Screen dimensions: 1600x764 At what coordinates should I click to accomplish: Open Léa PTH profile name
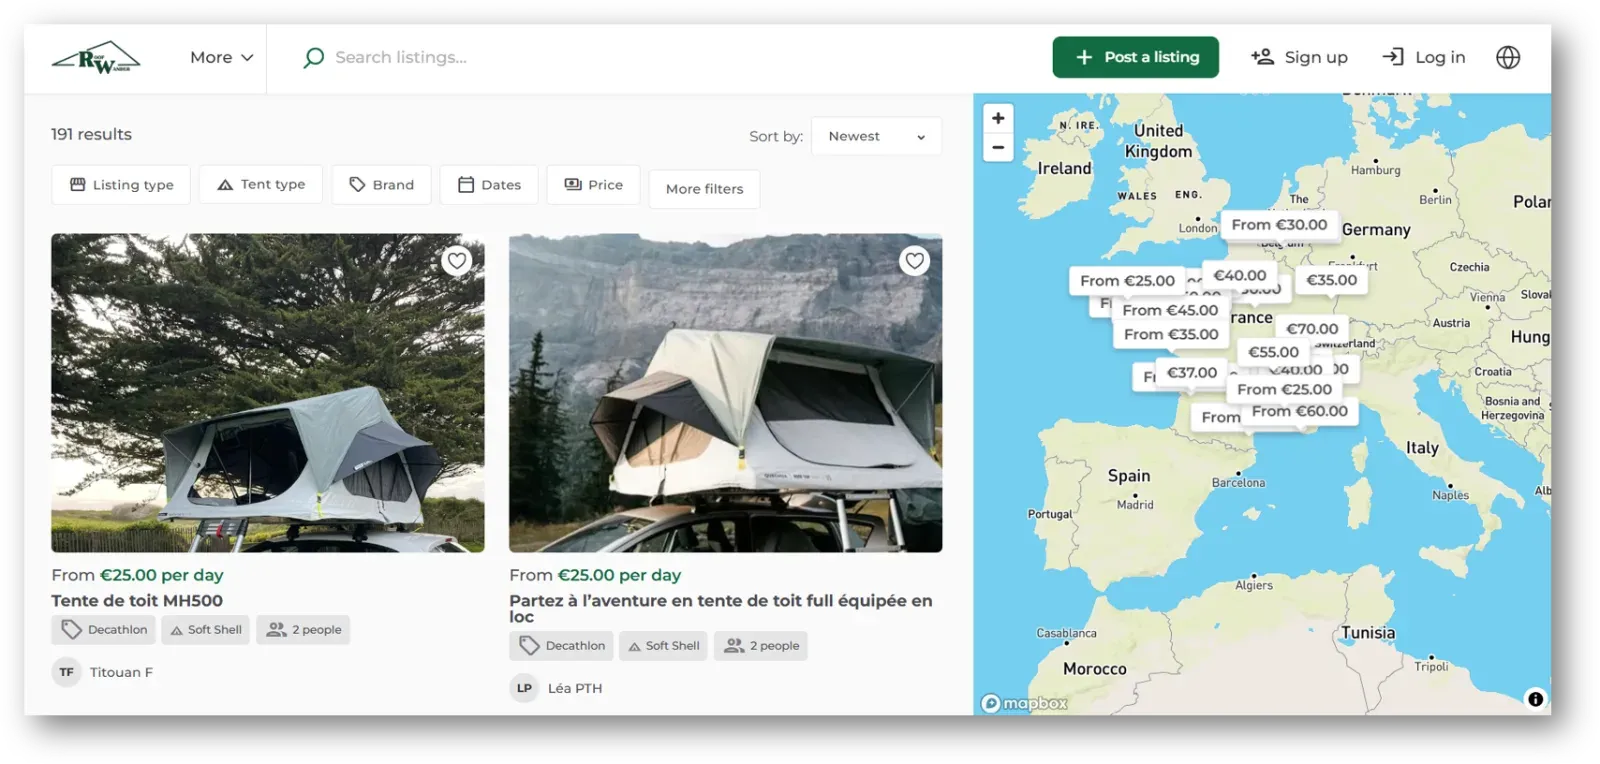[575, 688]
